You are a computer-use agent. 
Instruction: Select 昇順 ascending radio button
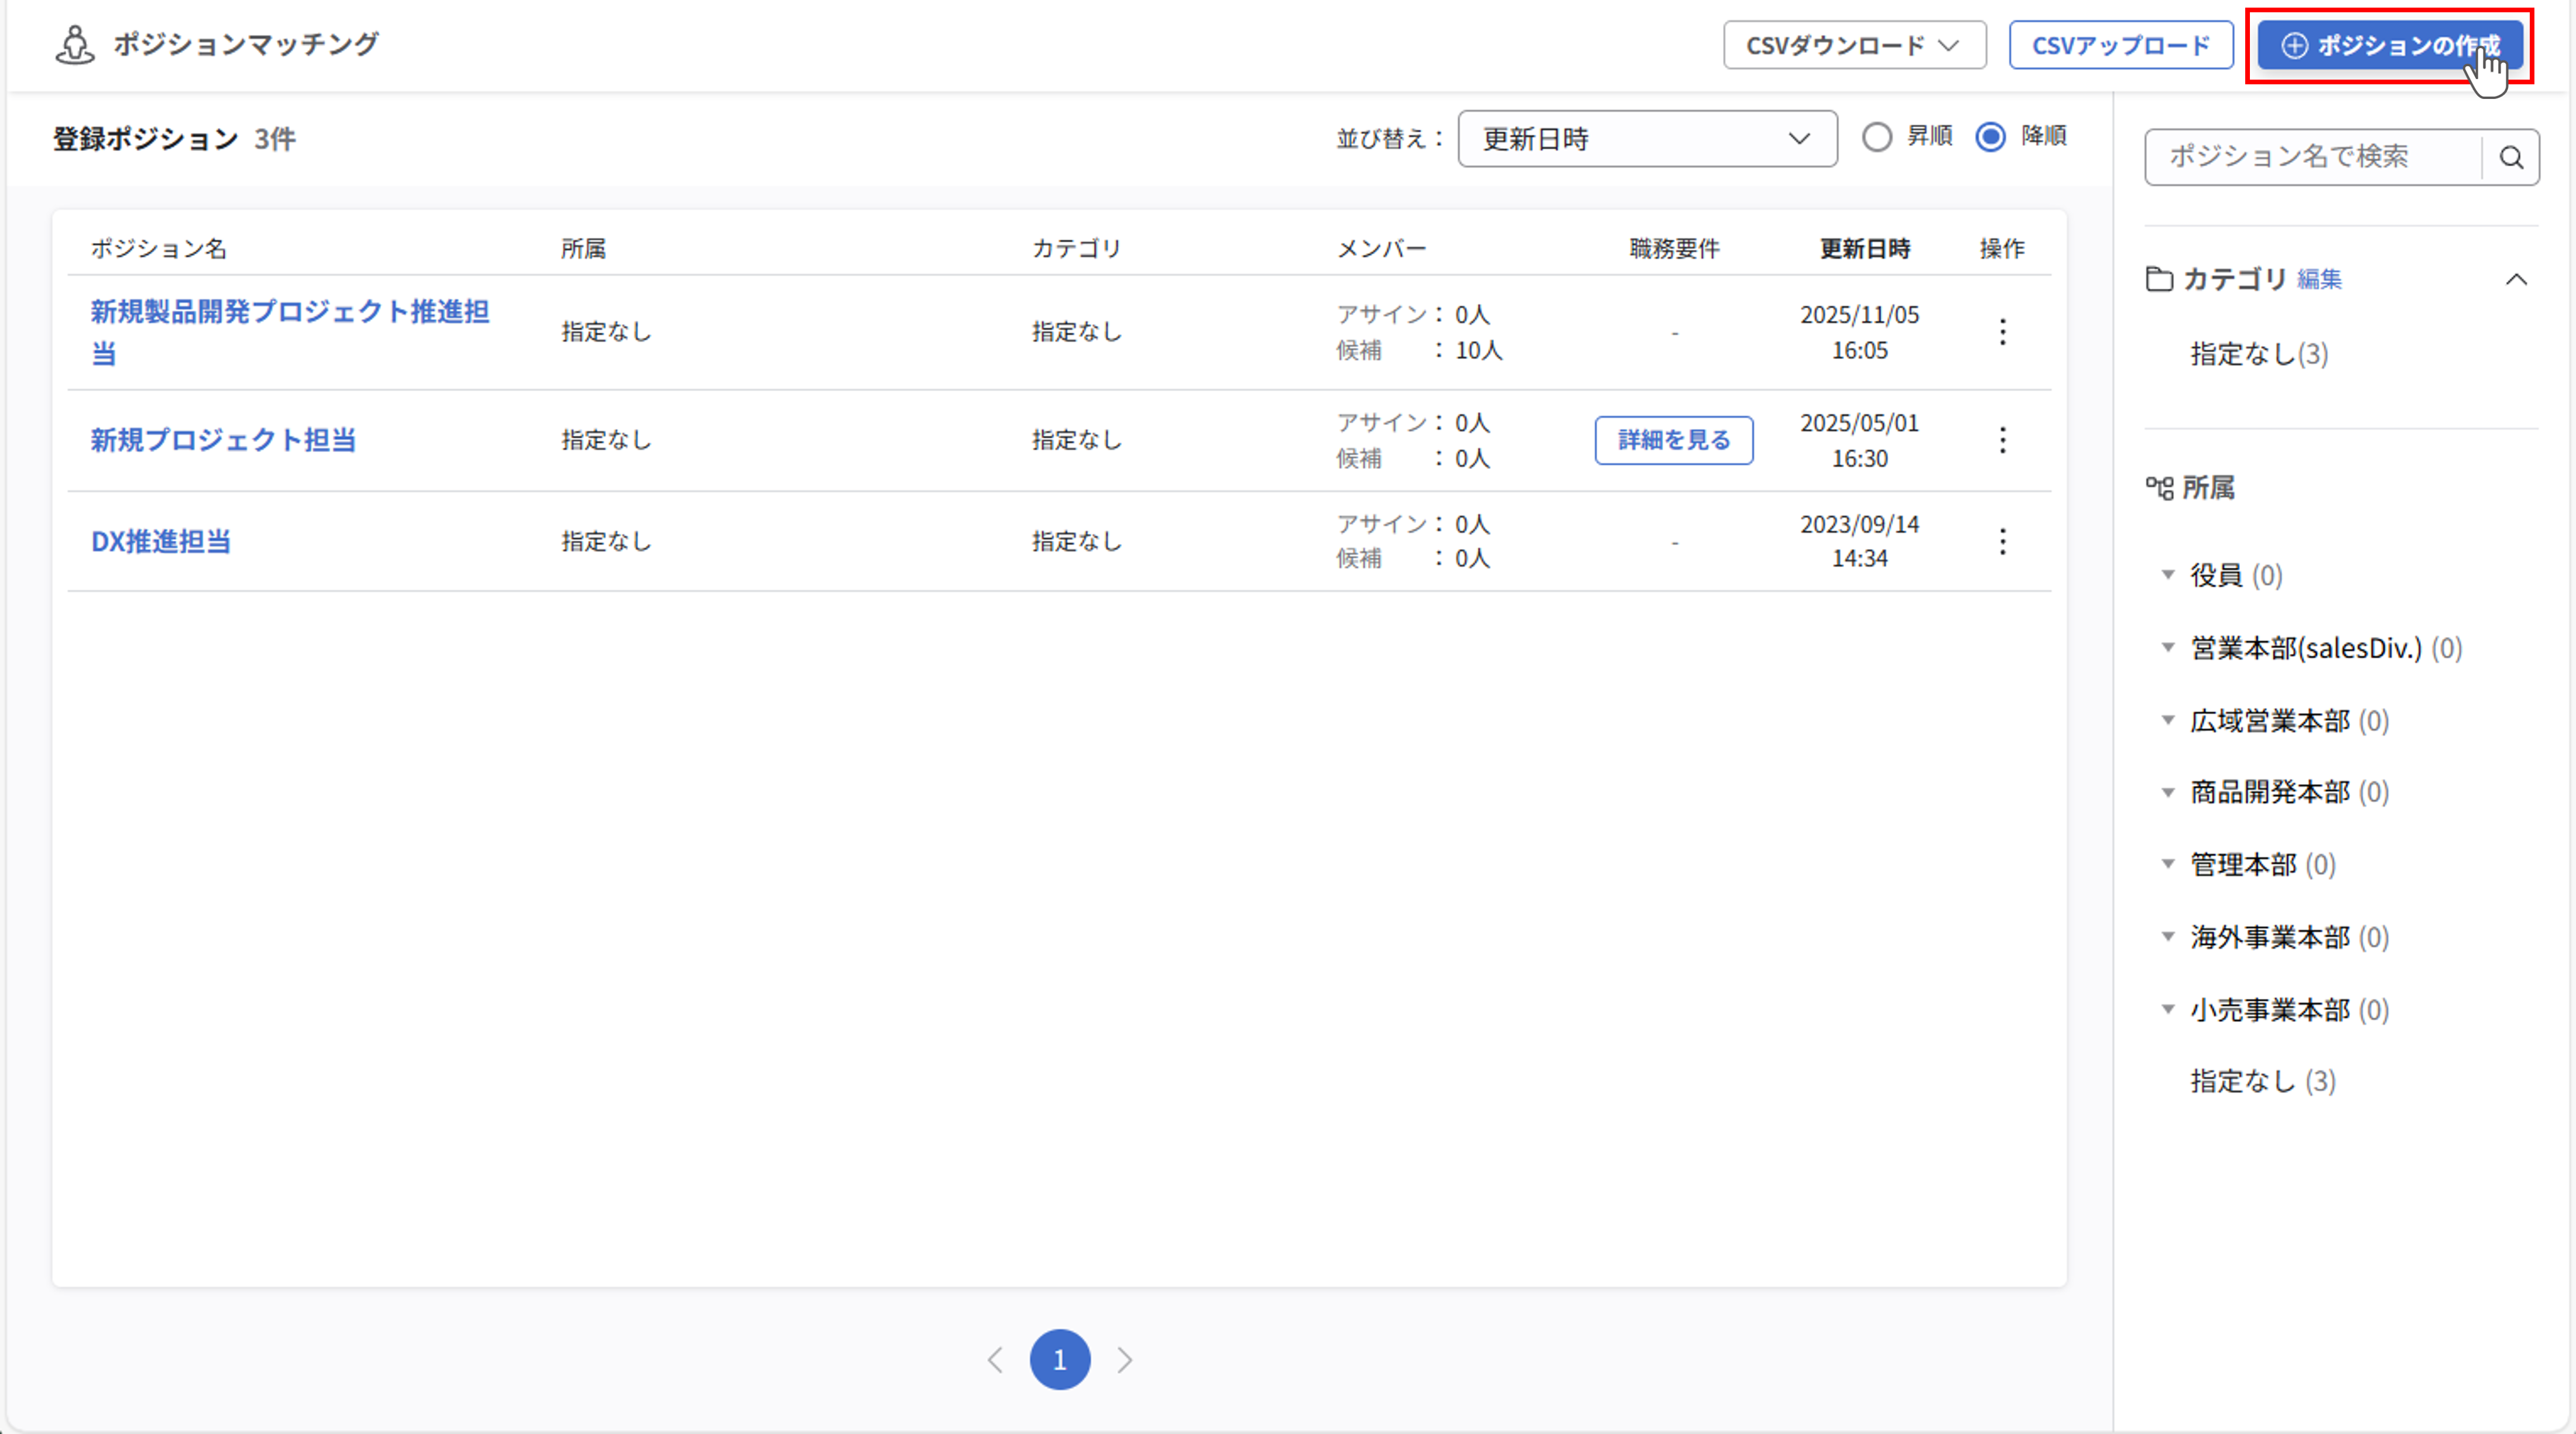(1877, 137)
